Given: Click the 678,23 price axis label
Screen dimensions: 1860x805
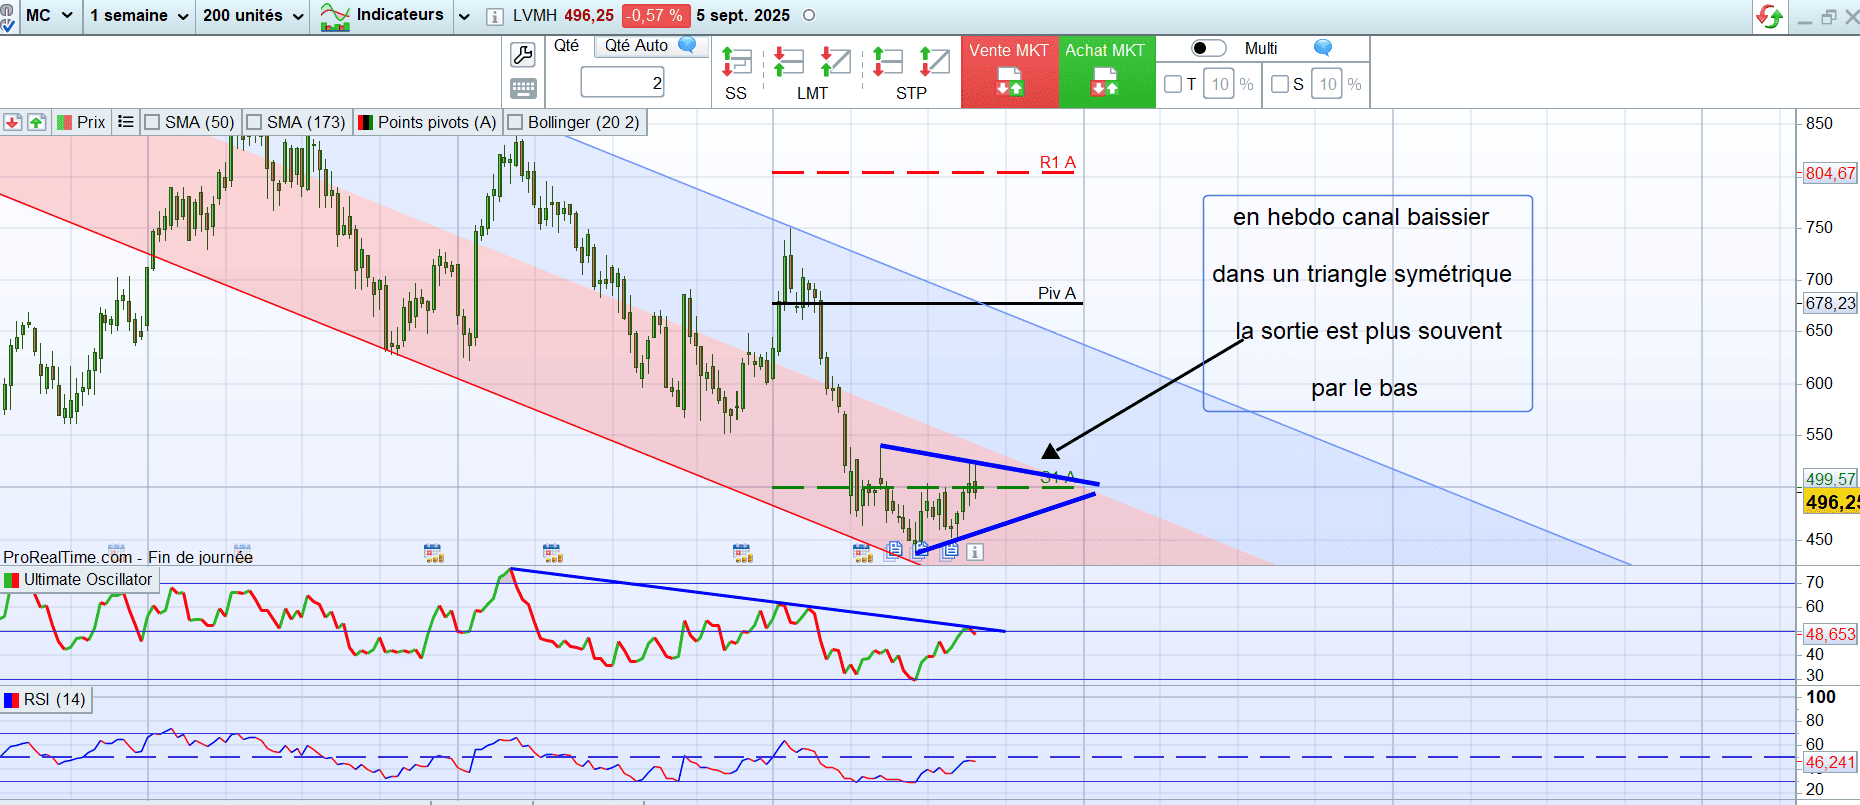Looking at the screenshot, I should pyautogui.click(x=1830, y=303).
